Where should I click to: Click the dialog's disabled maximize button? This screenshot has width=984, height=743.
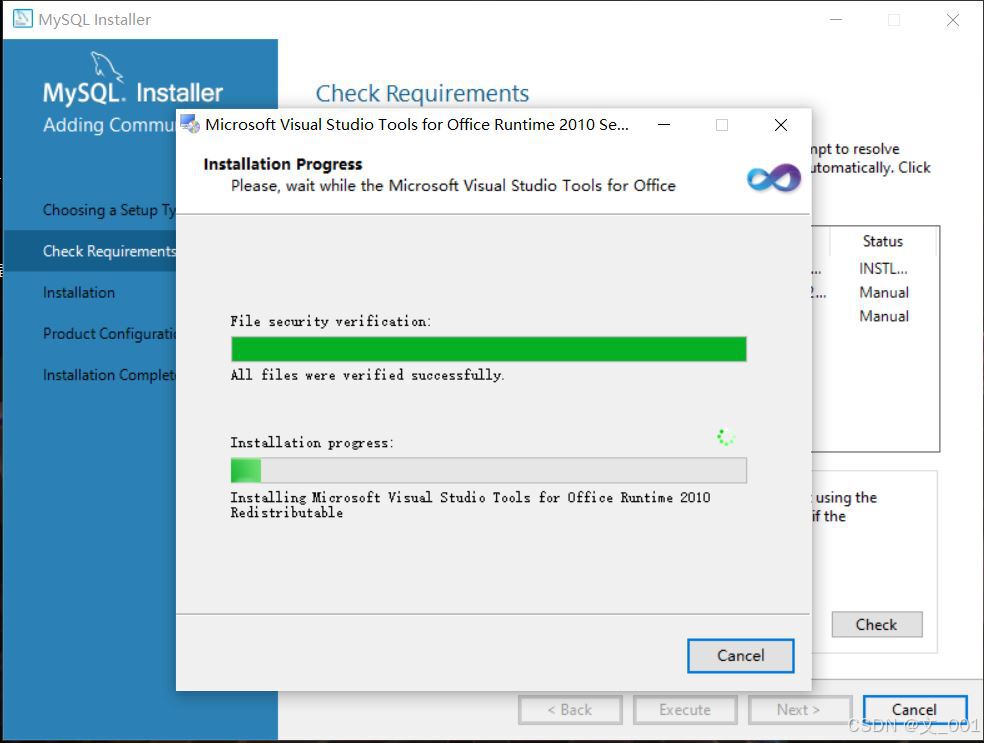(722, 125)
